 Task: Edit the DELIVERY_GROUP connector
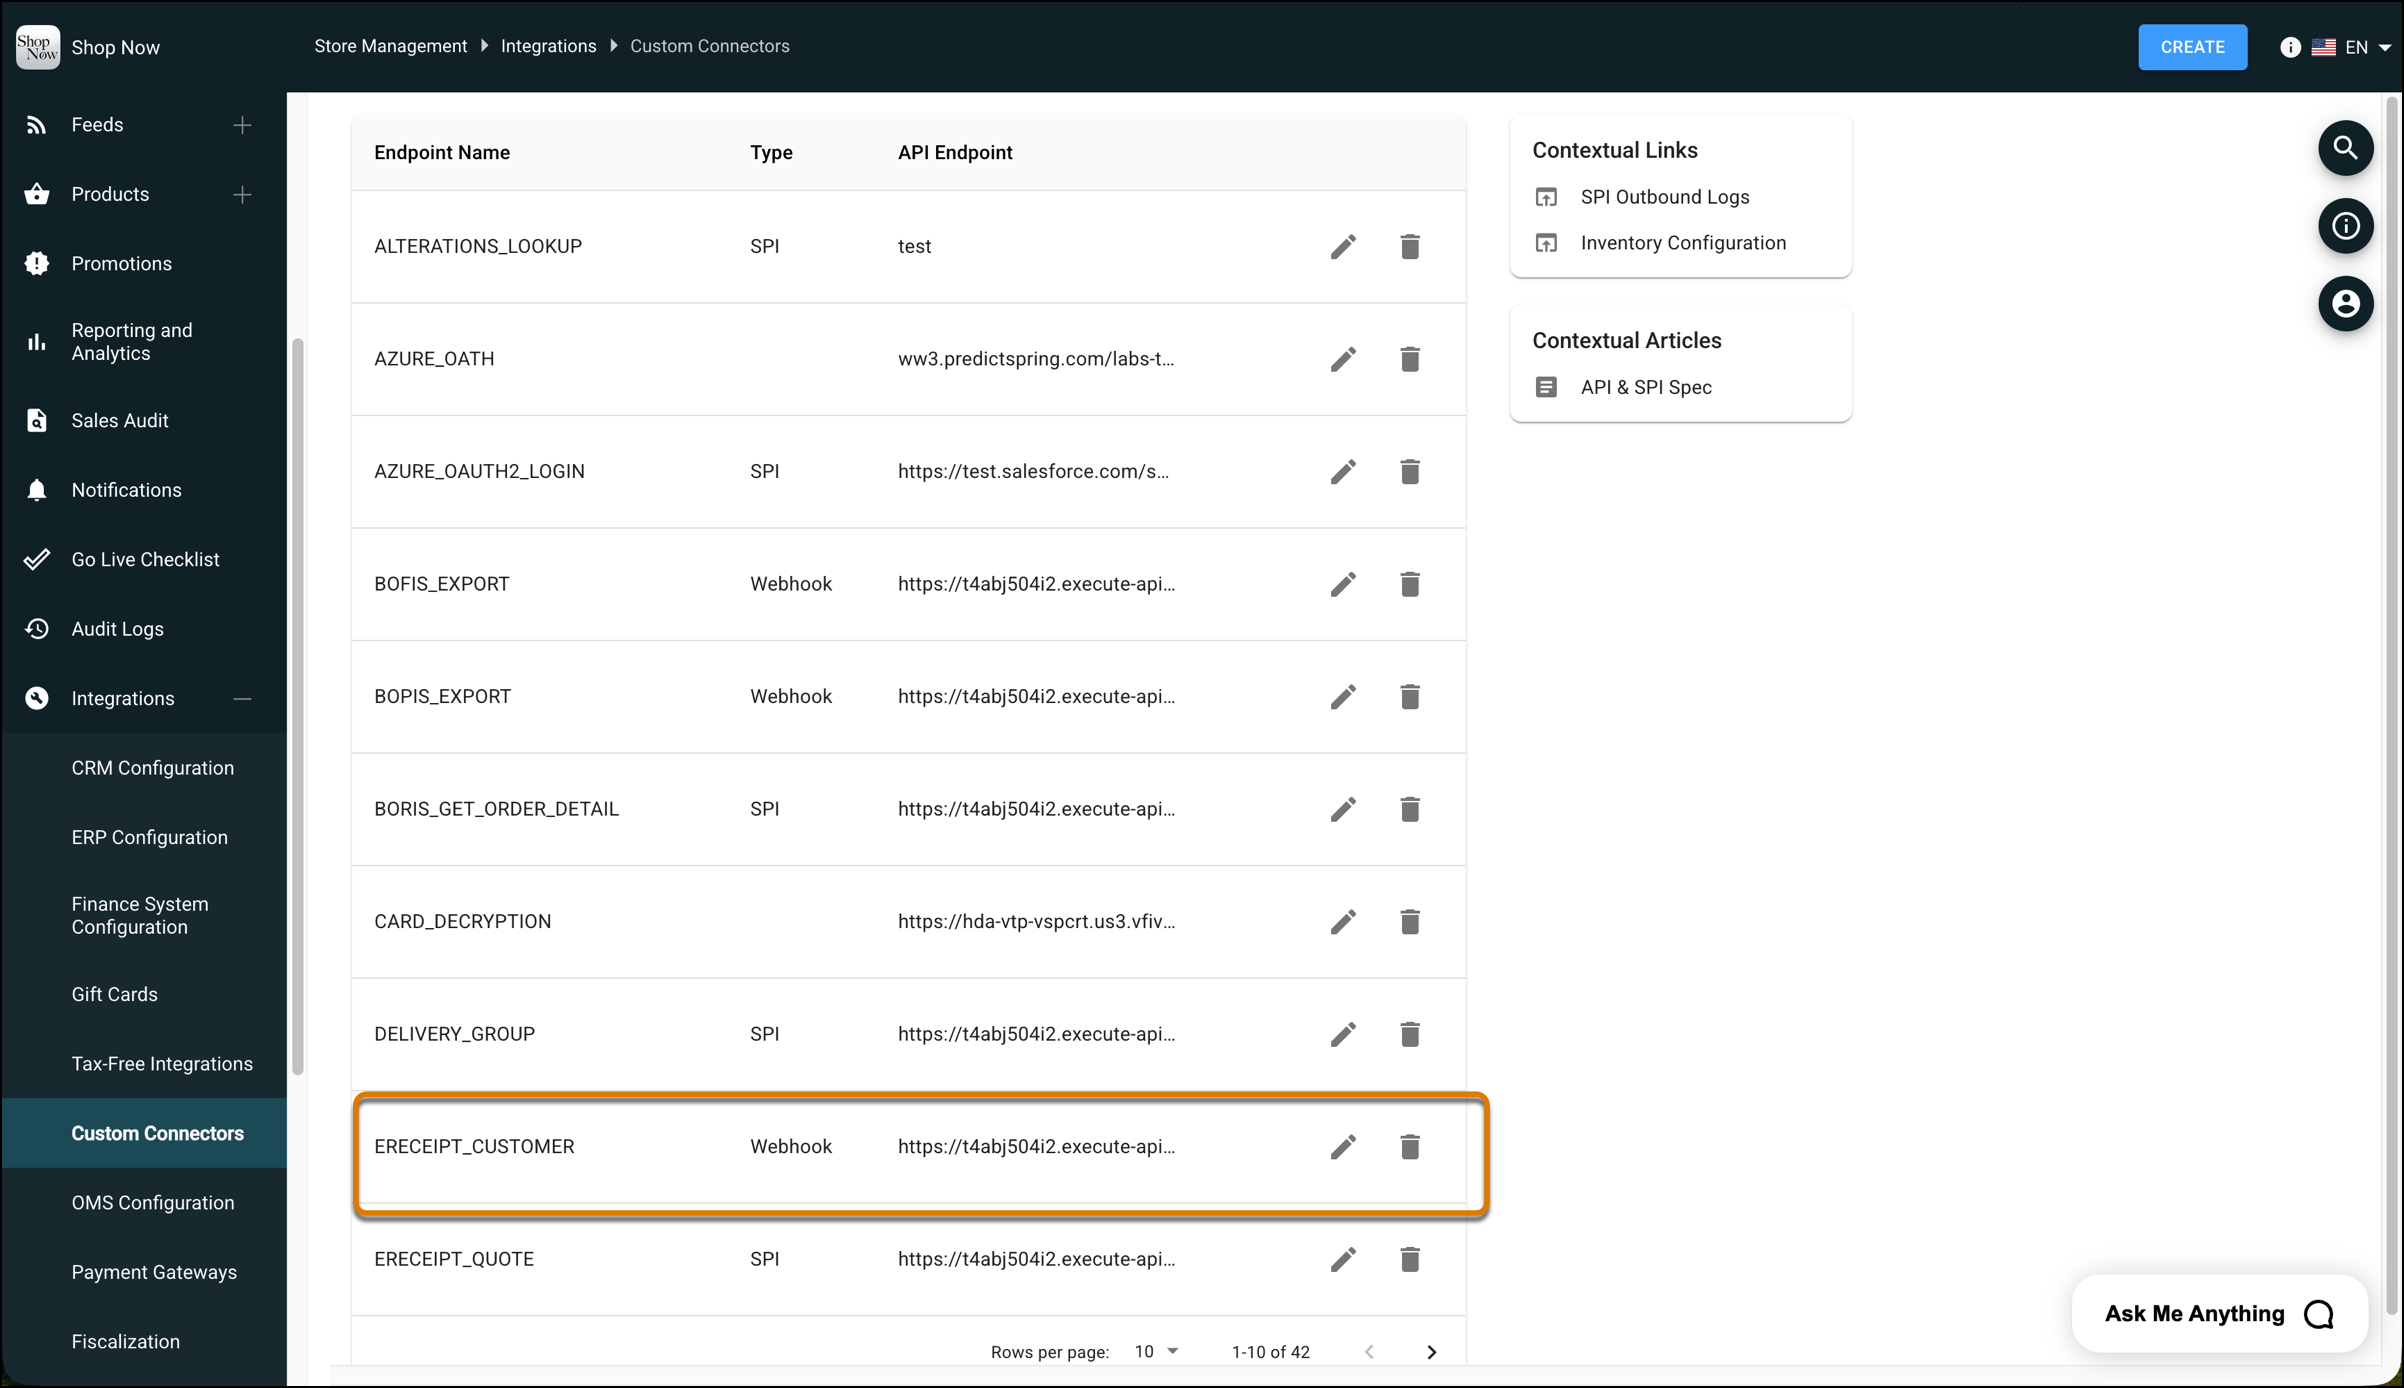(1343, 1034)
